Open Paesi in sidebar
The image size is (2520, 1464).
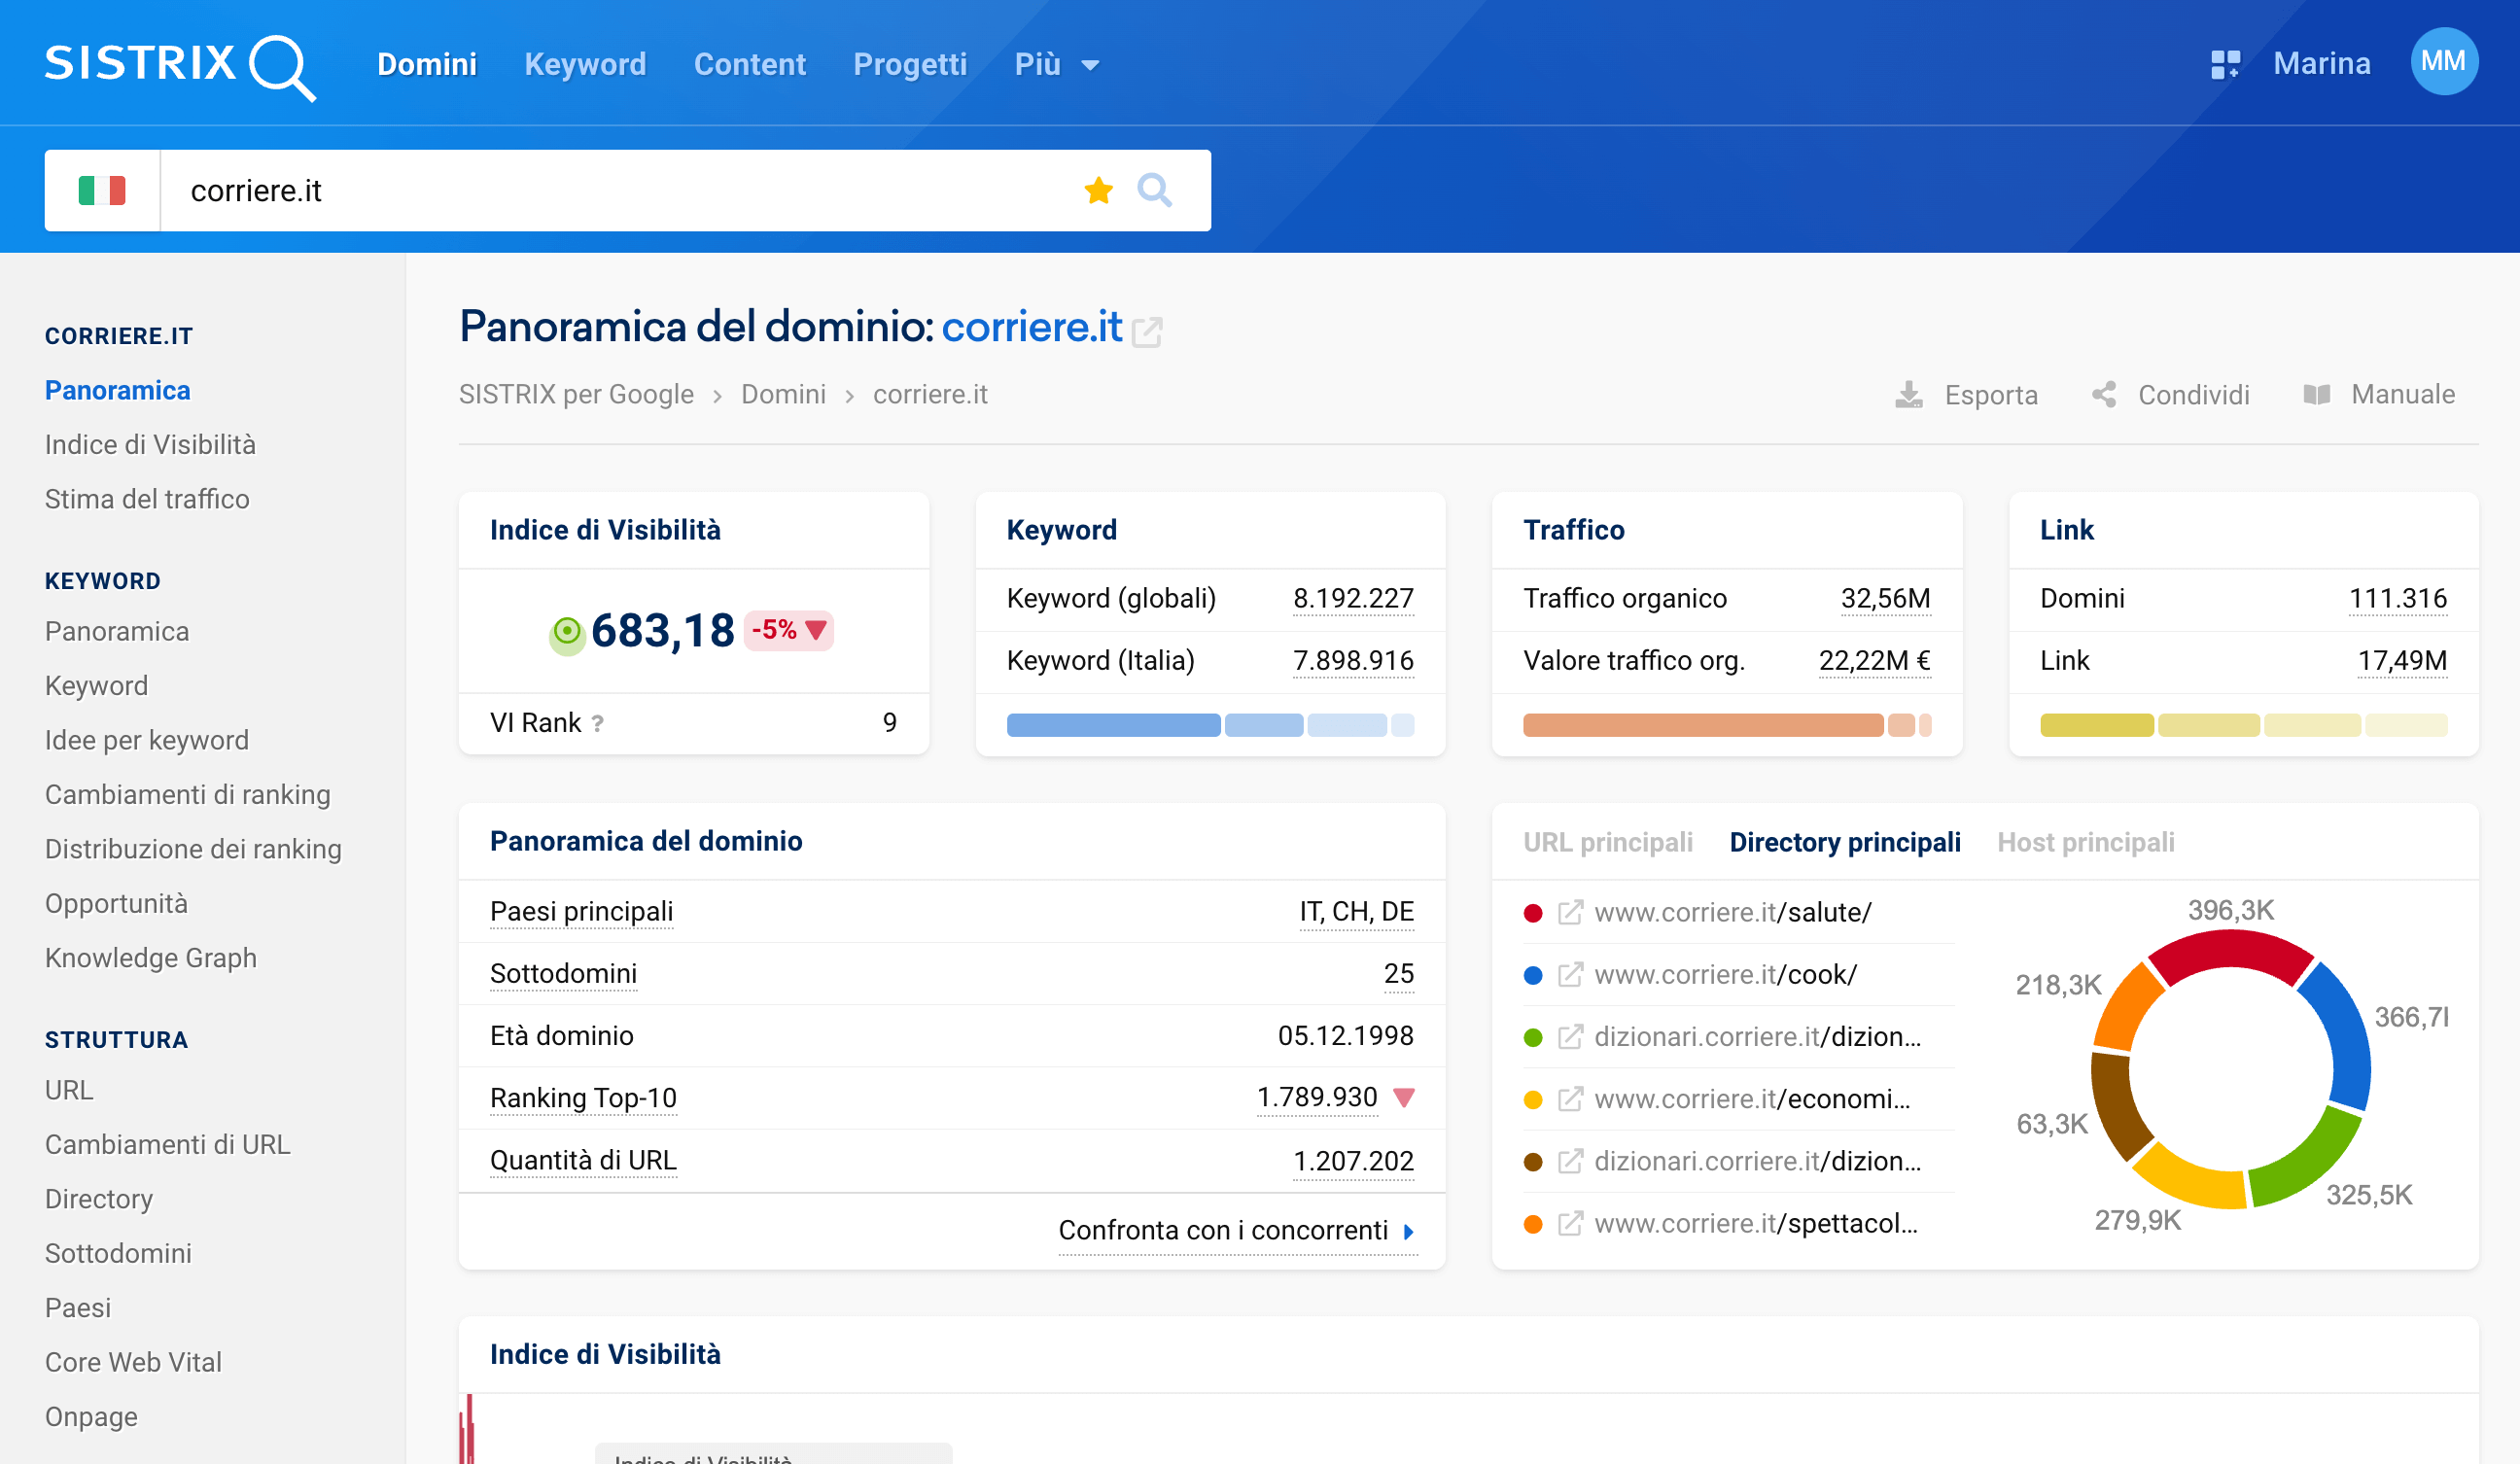(x=78, y=1308)
